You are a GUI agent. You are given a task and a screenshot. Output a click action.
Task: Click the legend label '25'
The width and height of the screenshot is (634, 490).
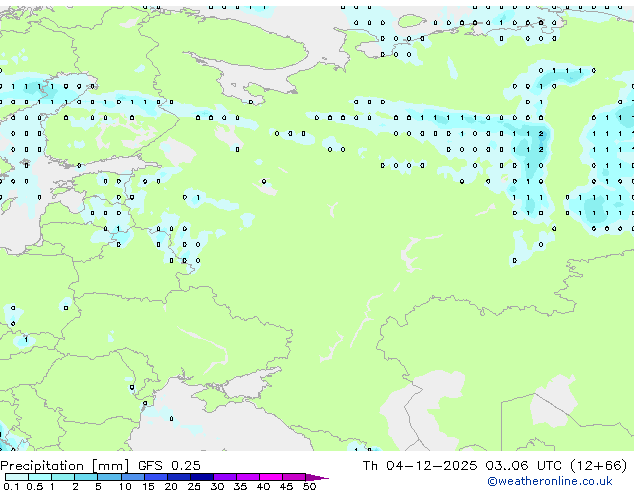pyautogui.click(x=194, y=486)
